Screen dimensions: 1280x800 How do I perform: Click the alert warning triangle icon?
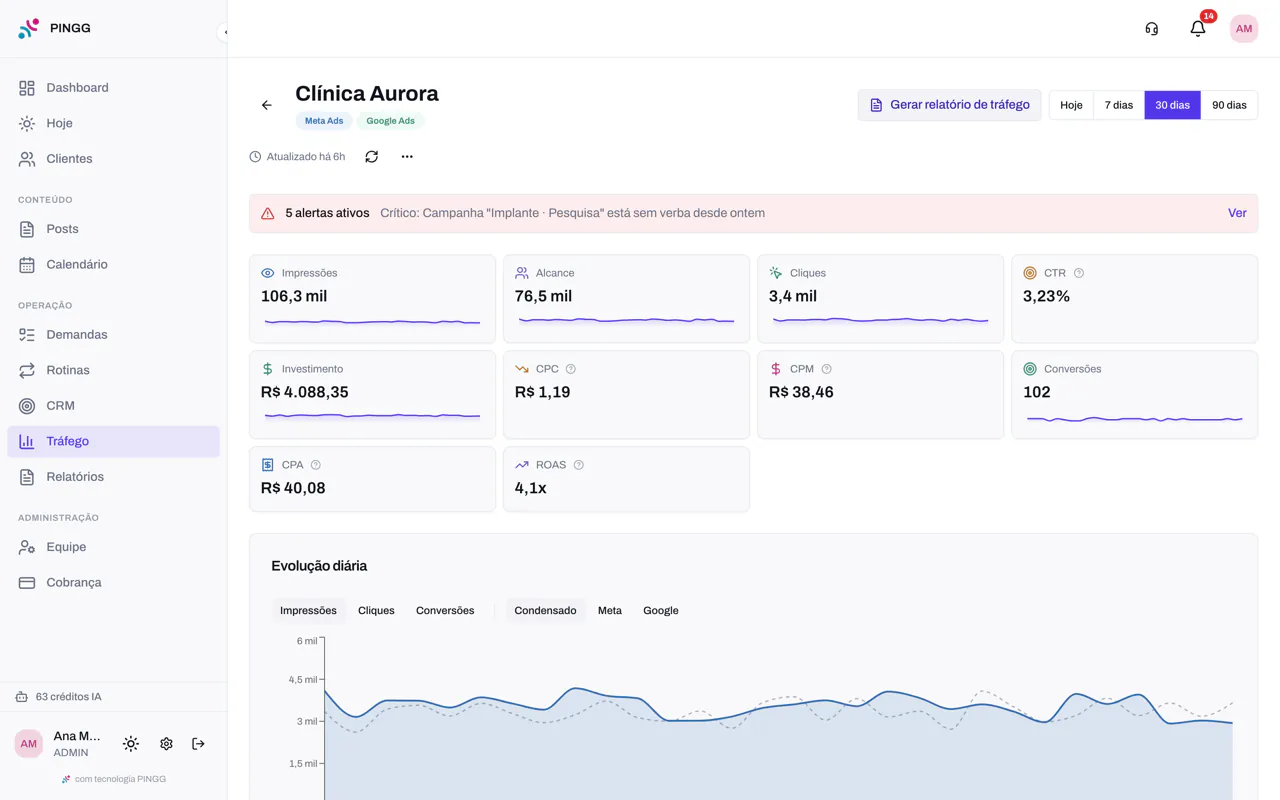point(268,213)
